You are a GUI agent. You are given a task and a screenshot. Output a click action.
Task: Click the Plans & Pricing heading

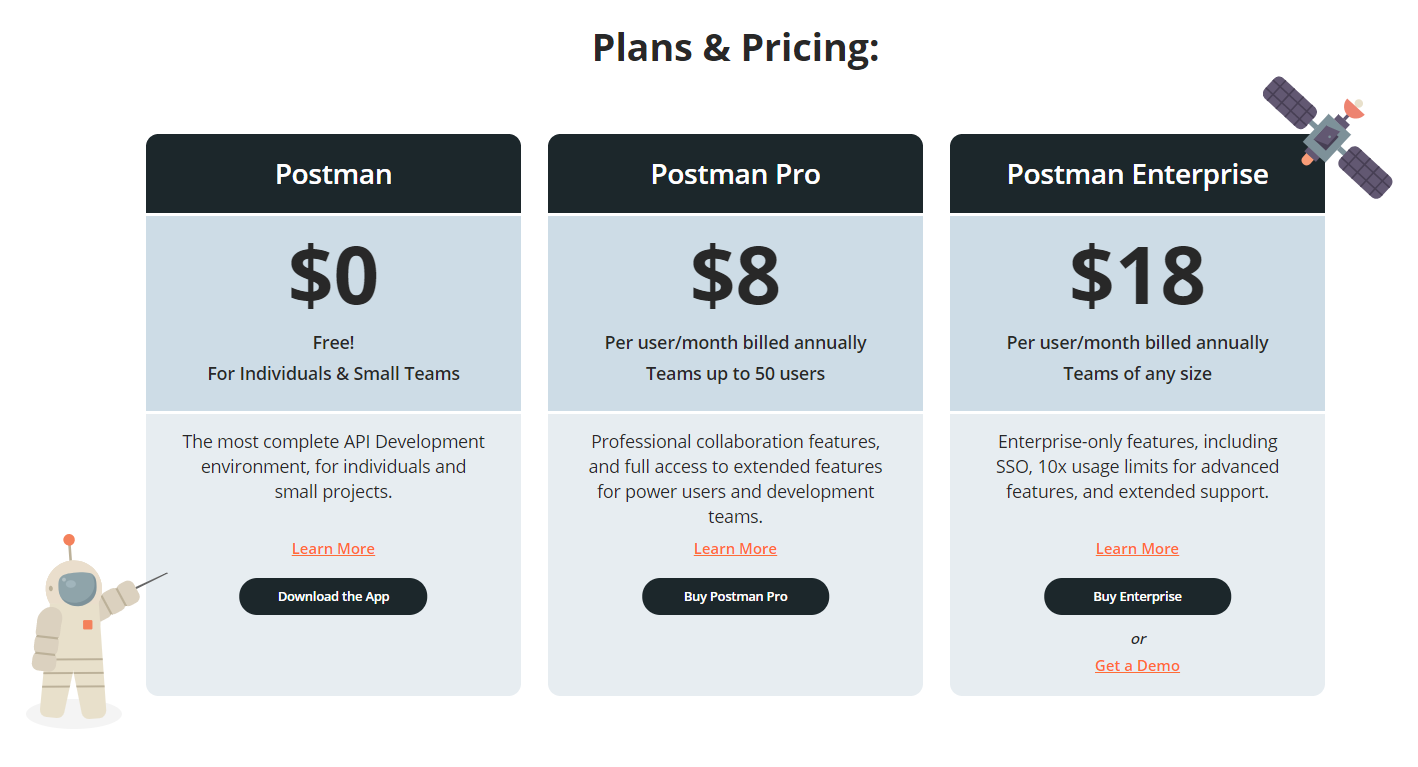pos(735,47)
